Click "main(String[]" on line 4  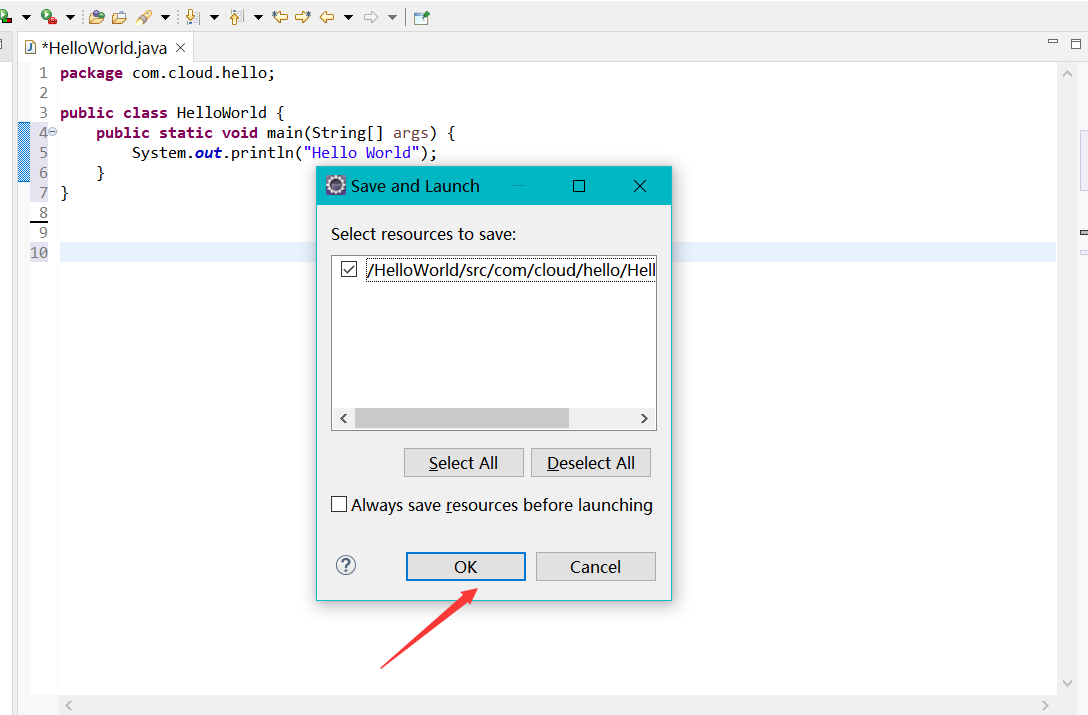(x=325, y=133)
